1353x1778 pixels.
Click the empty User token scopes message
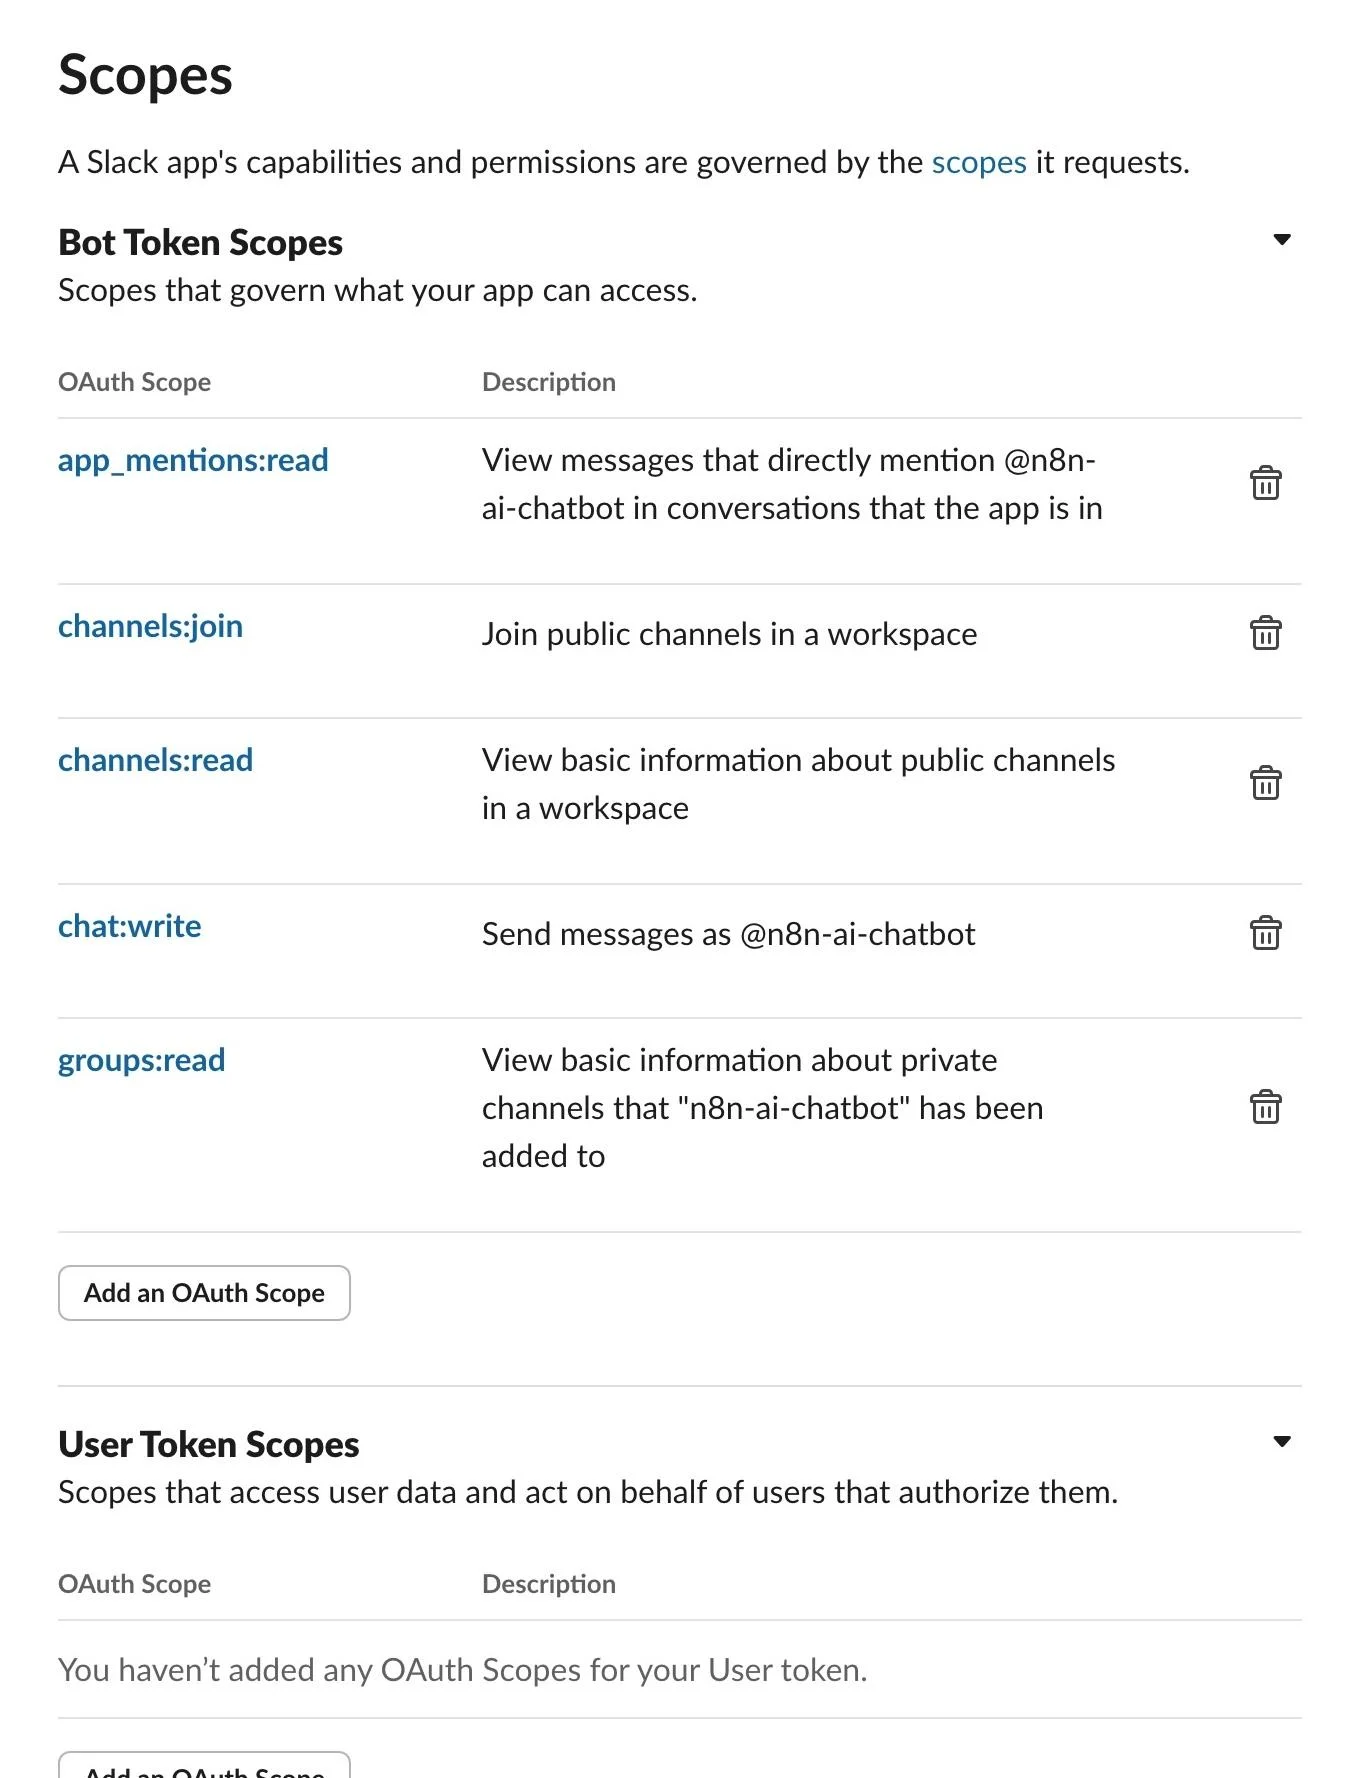(x=462, y=1670)
